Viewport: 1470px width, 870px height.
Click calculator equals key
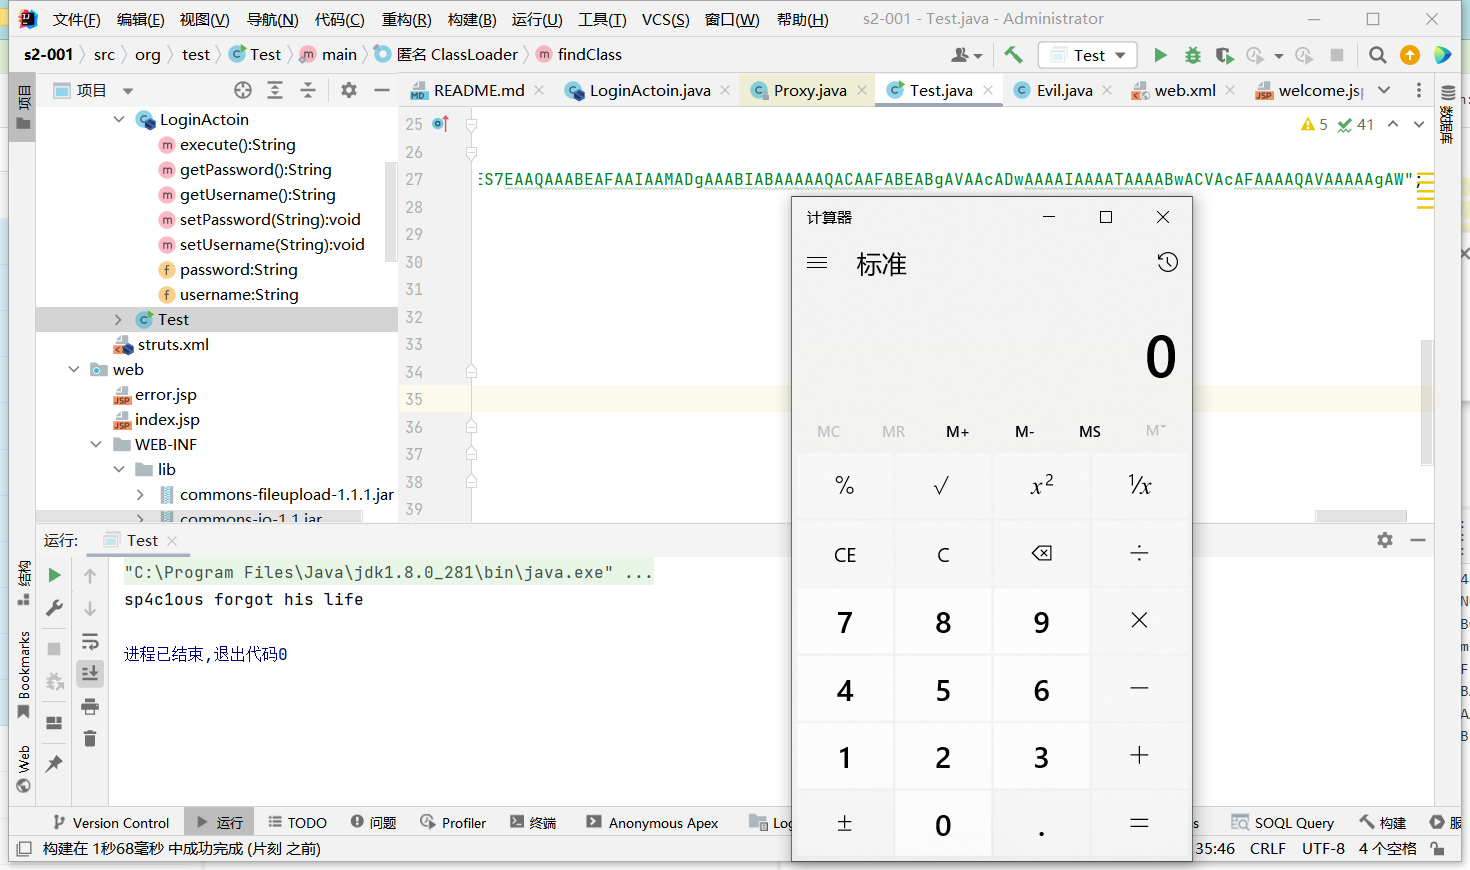(1139, 824)
